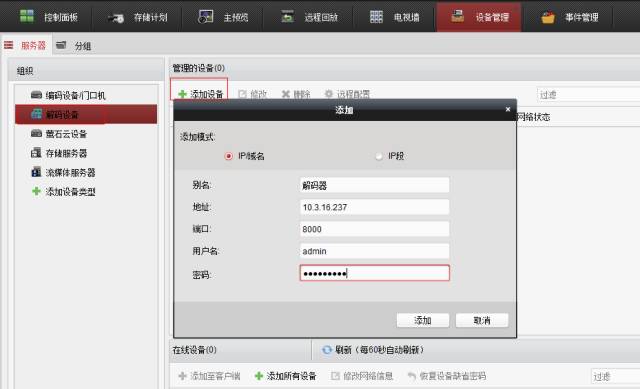This screenshot has height=389, width=640.
Task: Click the 端口 field showing 8000
Action: point(374,229)
